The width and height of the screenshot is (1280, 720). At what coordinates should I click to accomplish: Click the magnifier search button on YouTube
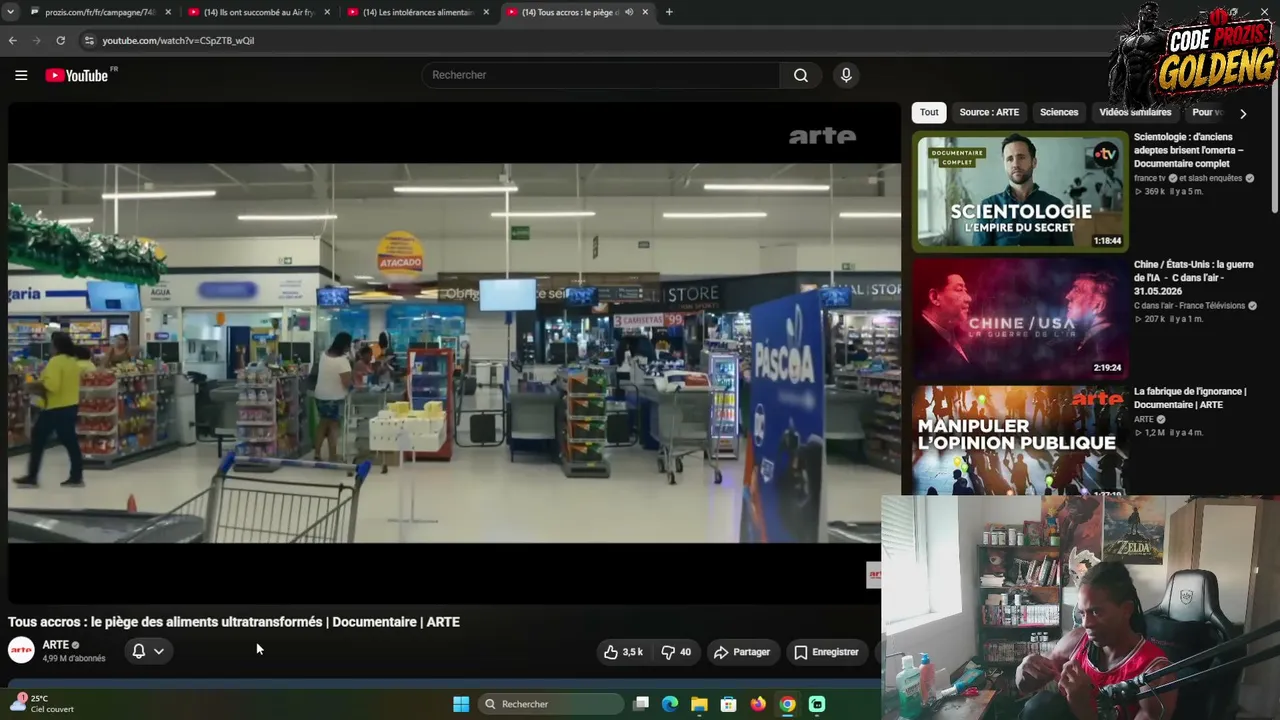tap(801, 75)
